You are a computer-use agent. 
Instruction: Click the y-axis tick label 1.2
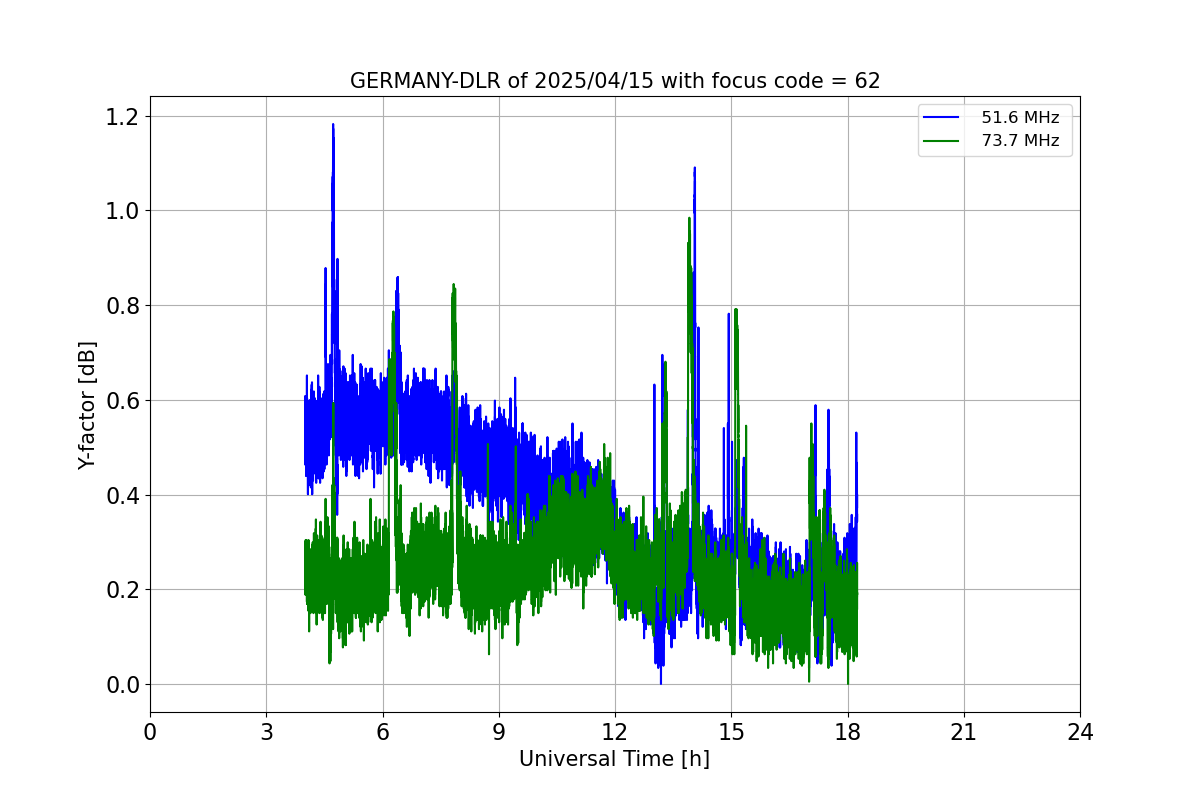pyautogui.click(x=123, y=117)
